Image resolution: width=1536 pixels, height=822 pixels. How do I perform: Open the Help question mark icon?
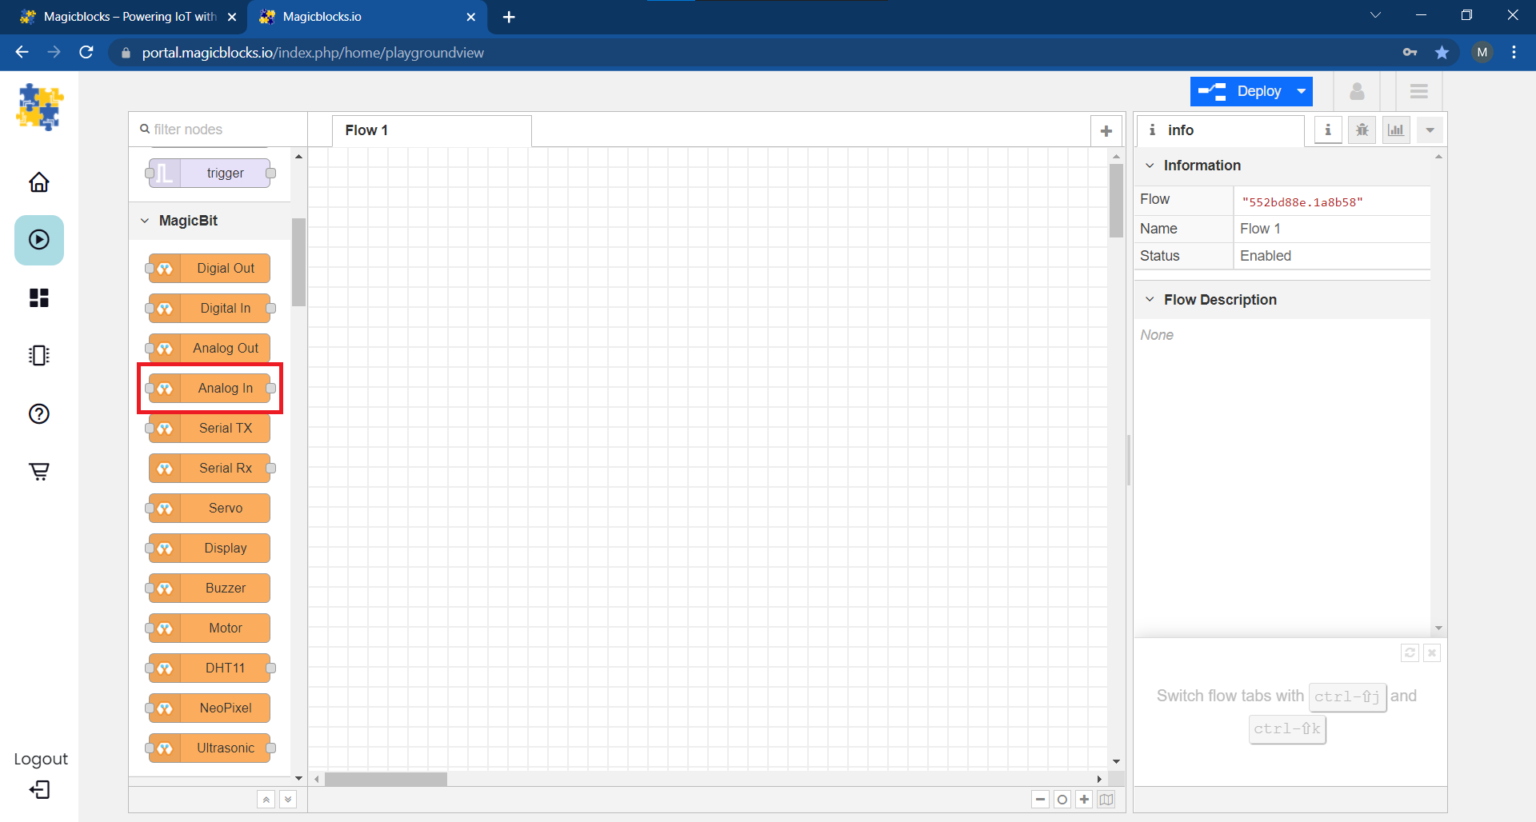(x=39, y=414)
